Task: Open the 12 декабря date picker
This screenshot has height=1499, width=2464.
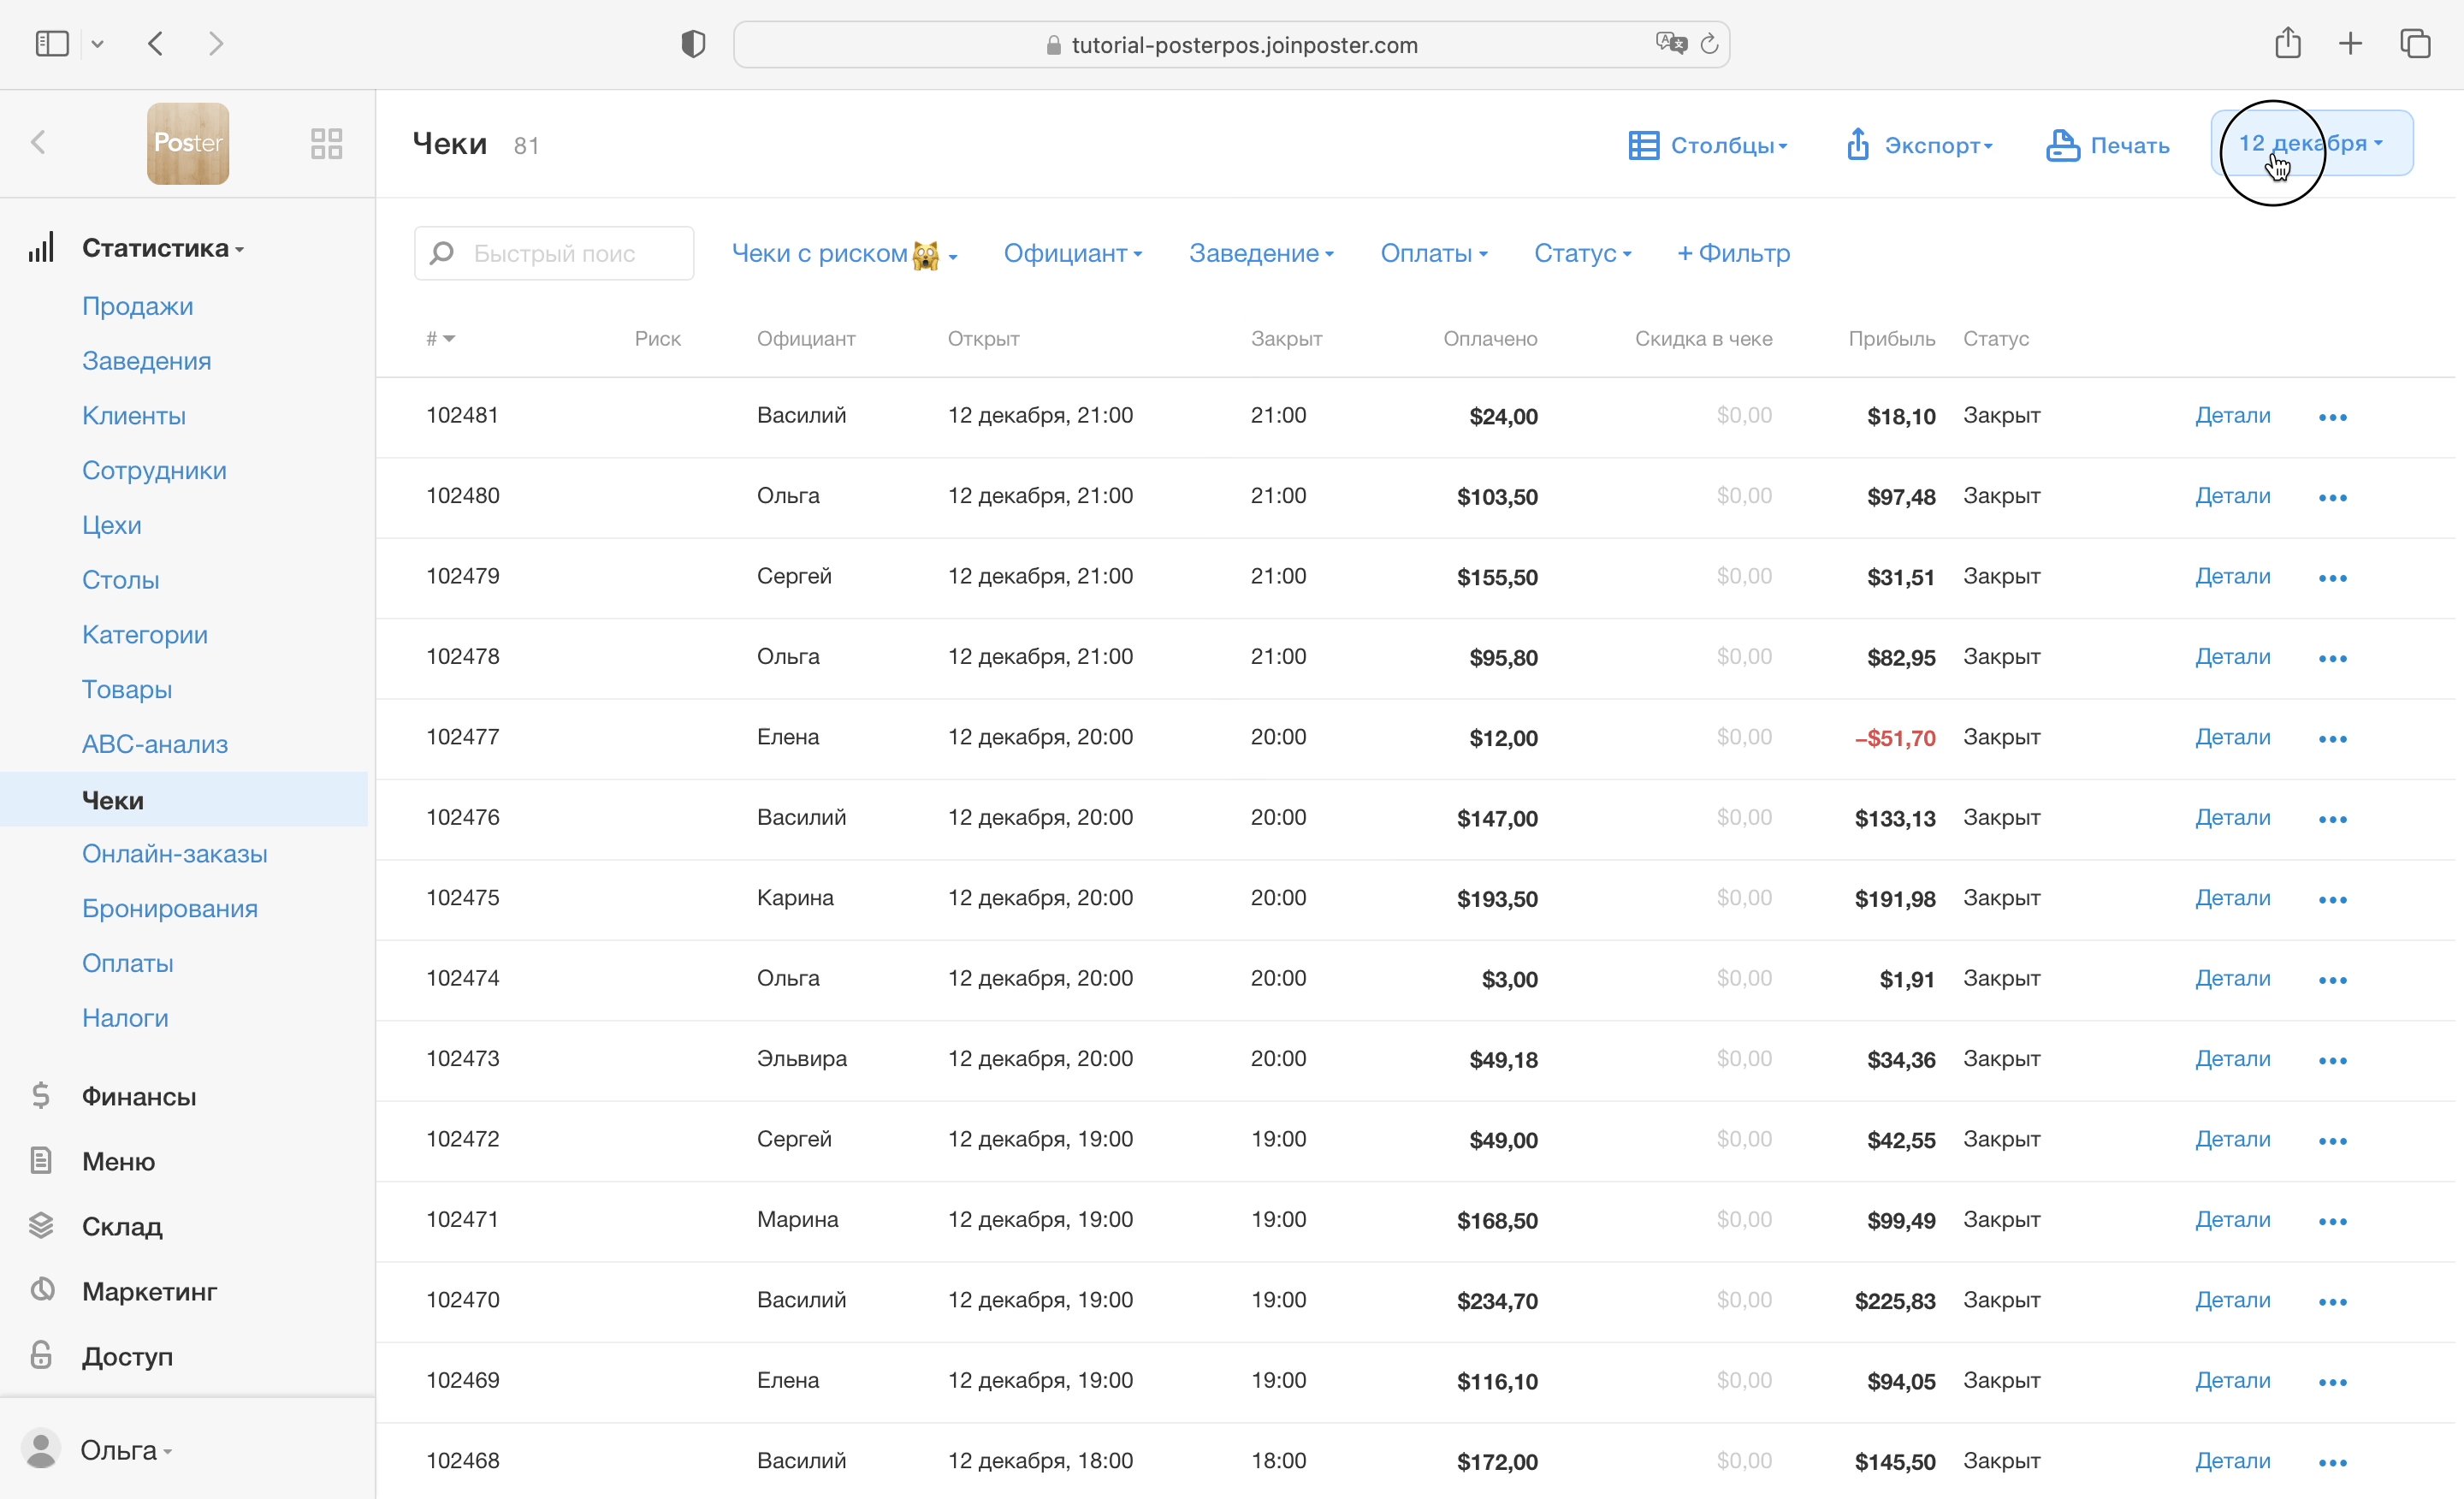Action: [2311, 143]
